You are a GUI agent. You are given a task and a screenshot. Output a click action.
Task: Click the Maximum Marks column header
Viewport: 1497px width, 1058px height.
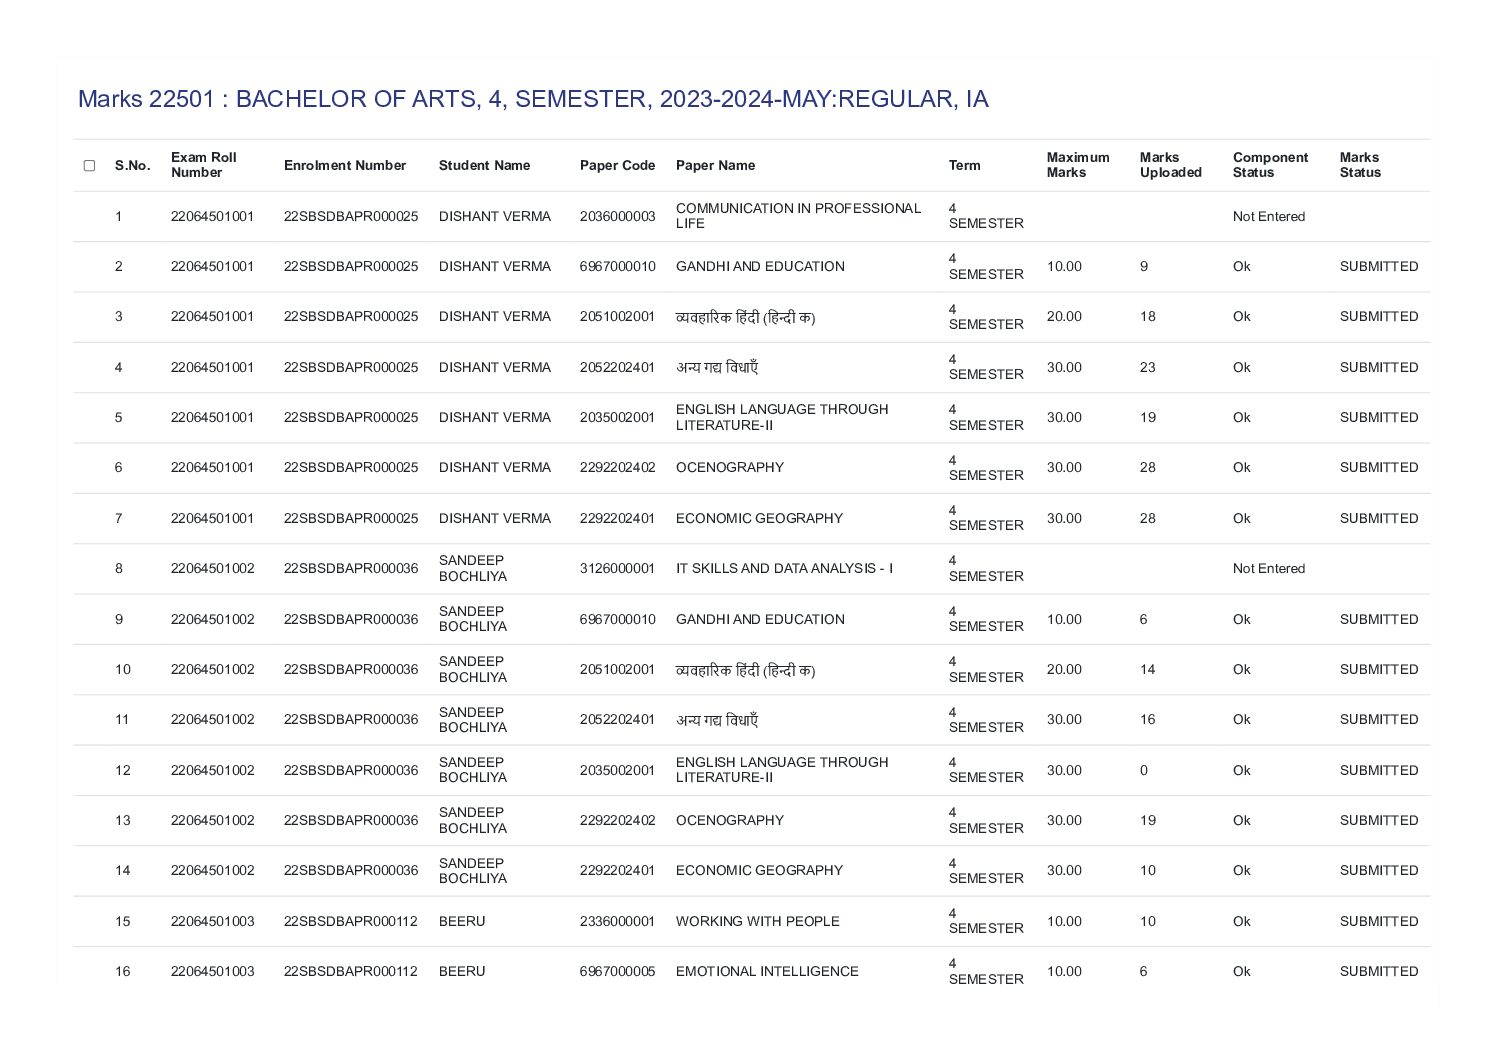pos(1078,165)
